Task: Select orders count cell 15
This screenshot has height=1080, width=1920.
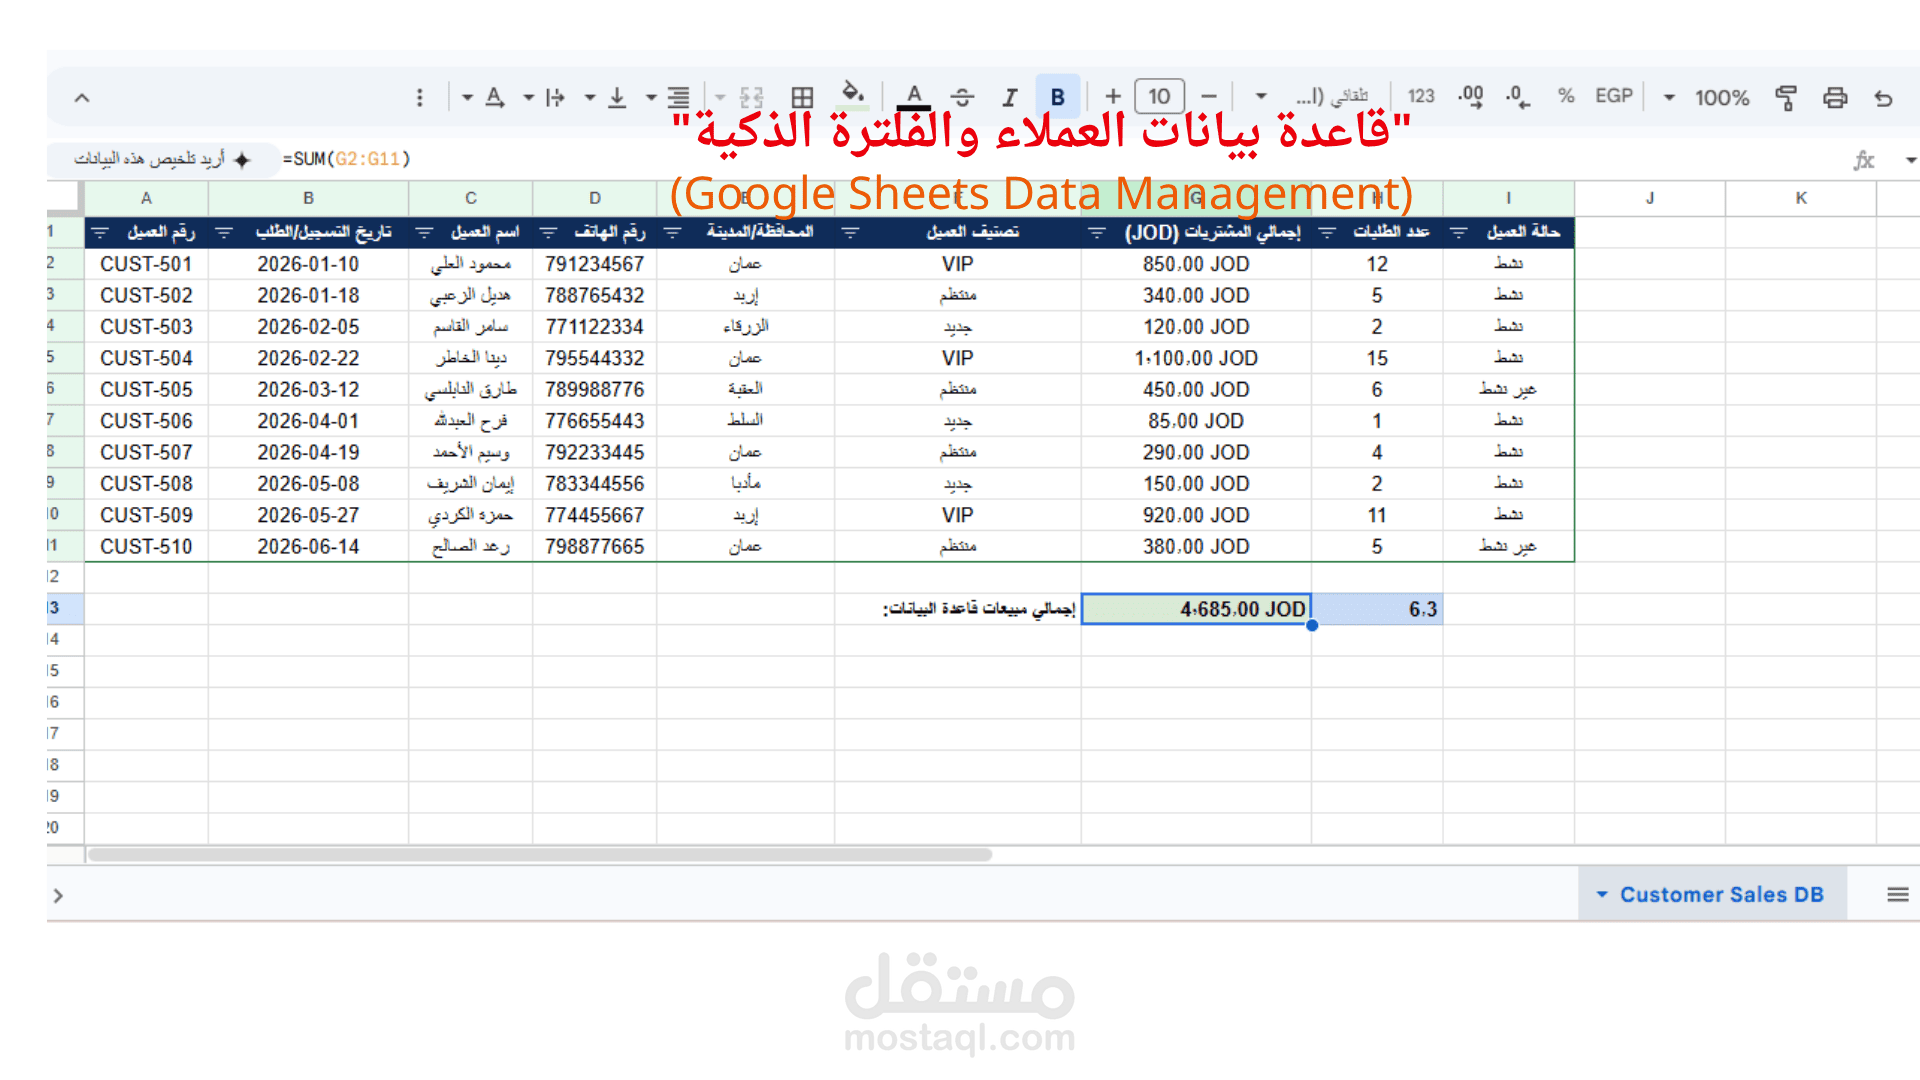Action: click(x=1377, y=358)
